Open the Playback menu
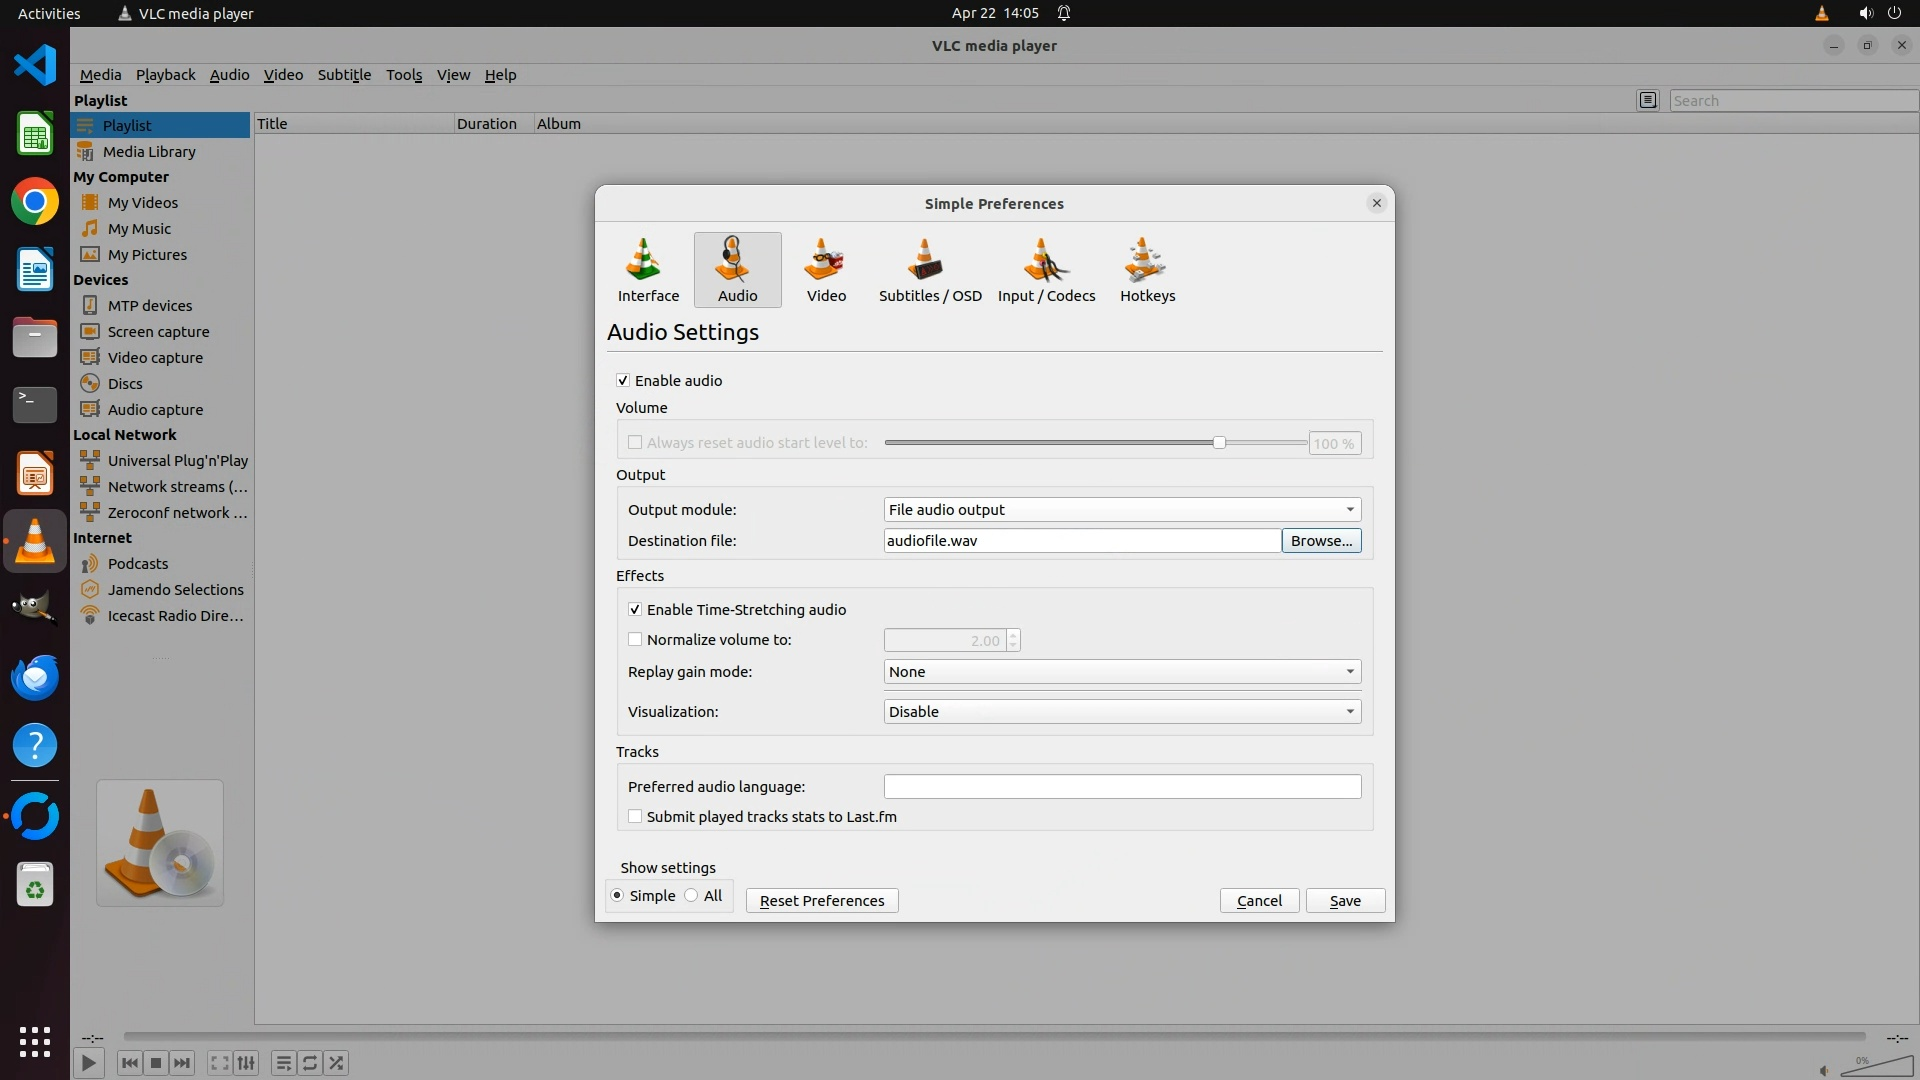 [x=165, y=75]
